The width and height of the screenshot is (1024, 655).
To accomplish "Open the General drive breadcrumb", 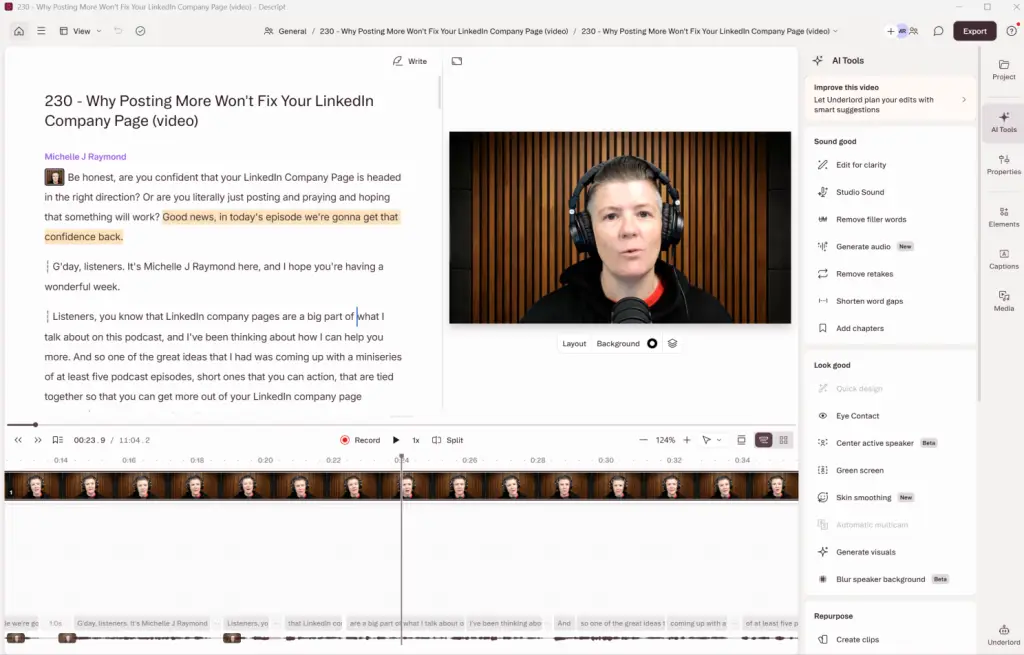I will coord(285,31).
